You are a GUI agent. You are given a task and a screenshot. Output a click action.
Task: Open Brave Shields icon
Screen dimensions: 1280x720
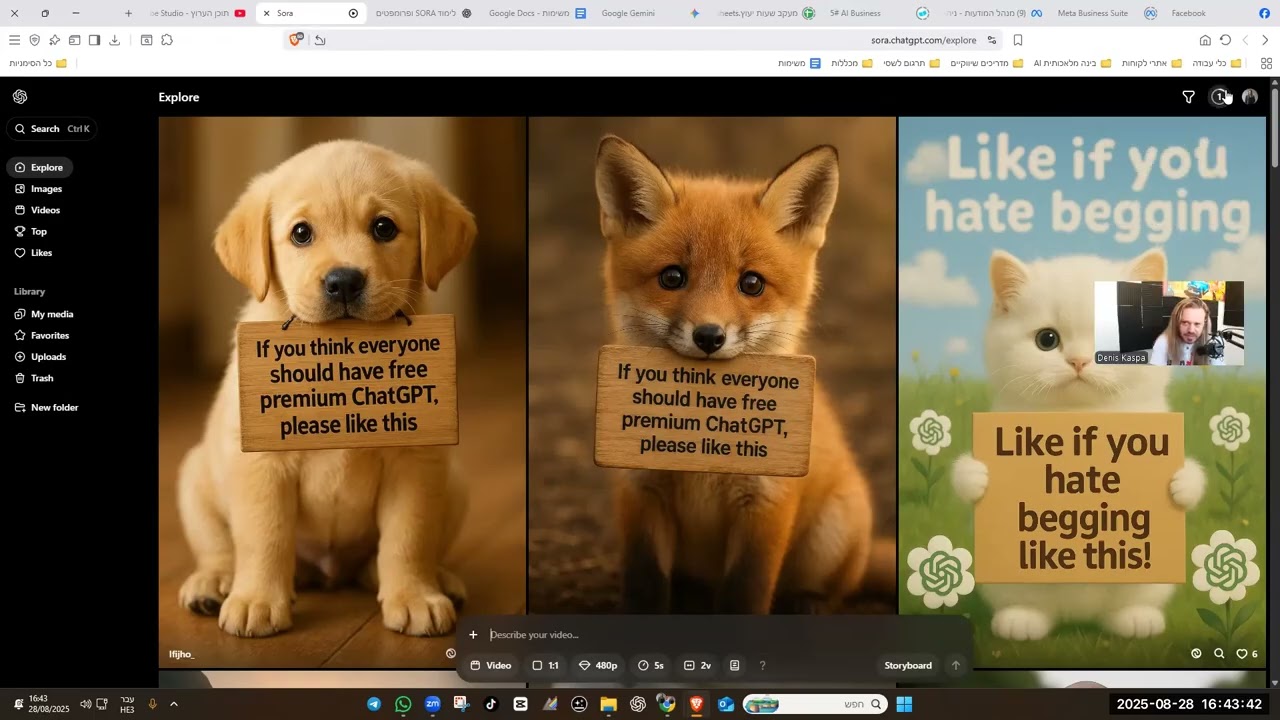295,40
